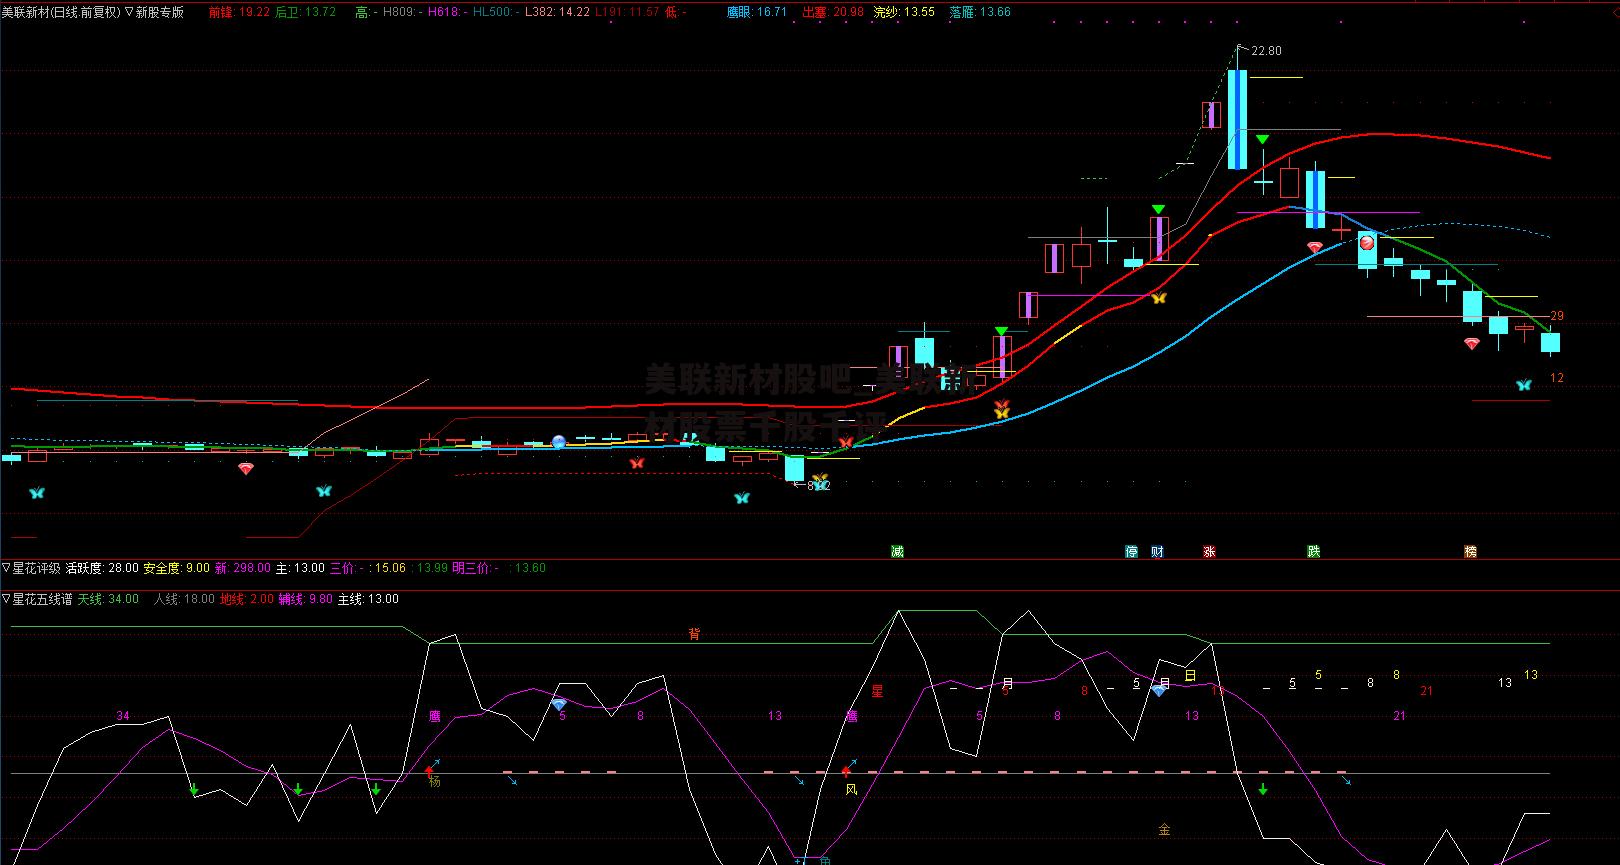Click the magenta 34 label in lower panel
The image size is (1620, 865).
123,716
